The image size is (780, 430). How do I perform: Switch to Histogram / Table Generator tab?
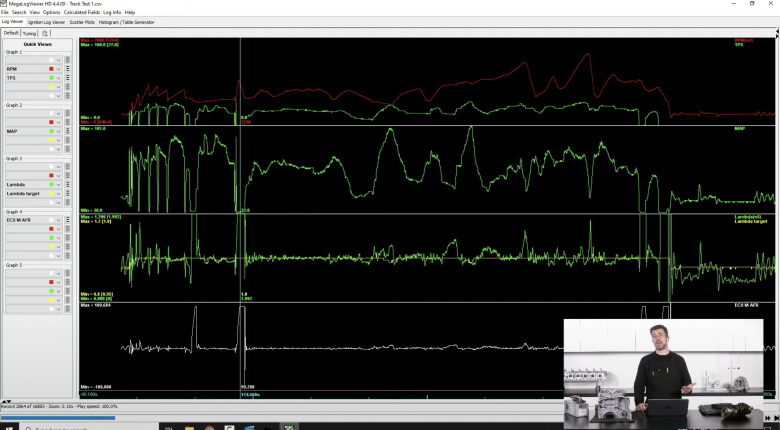click(126, 22)
